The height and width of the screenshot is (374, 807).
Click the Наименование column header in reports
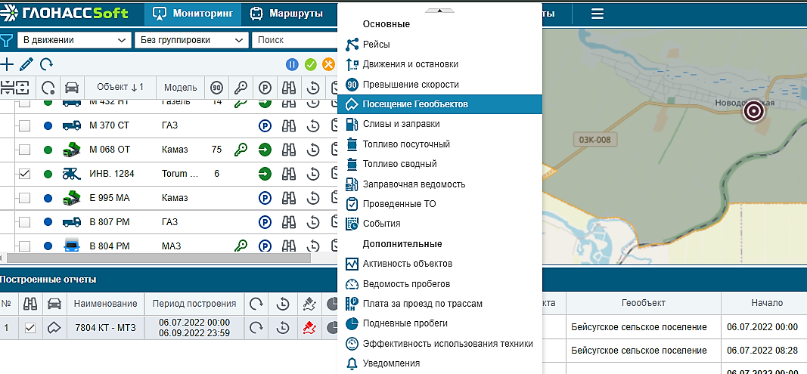click(106, 304)
